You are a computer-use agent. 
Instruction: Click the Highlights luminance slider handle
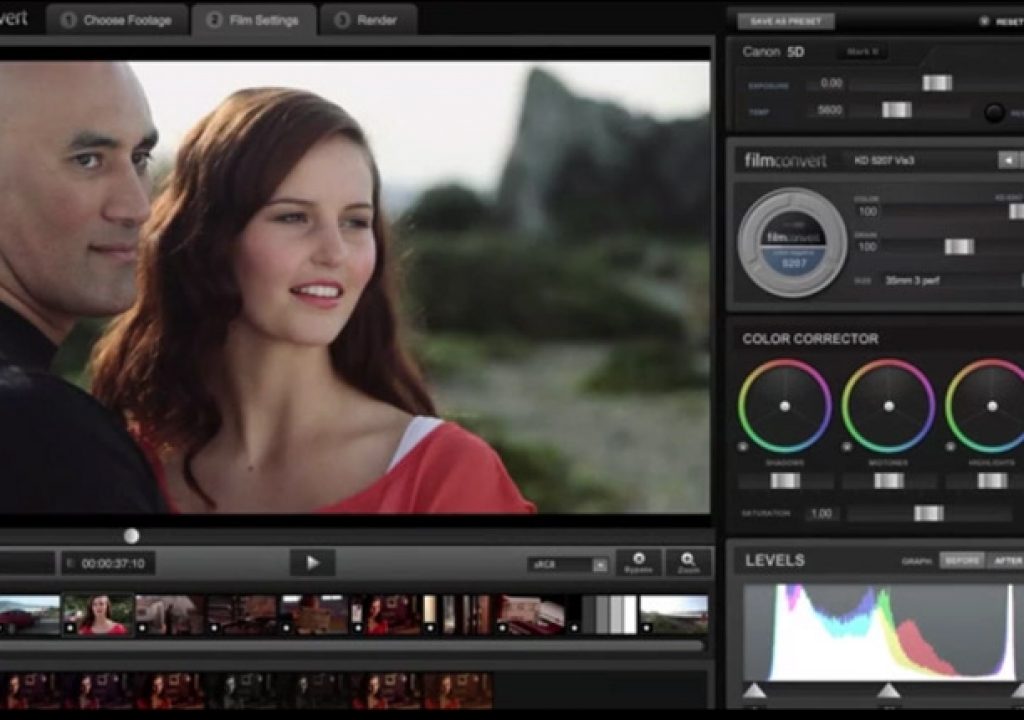(x=992, y=481)
